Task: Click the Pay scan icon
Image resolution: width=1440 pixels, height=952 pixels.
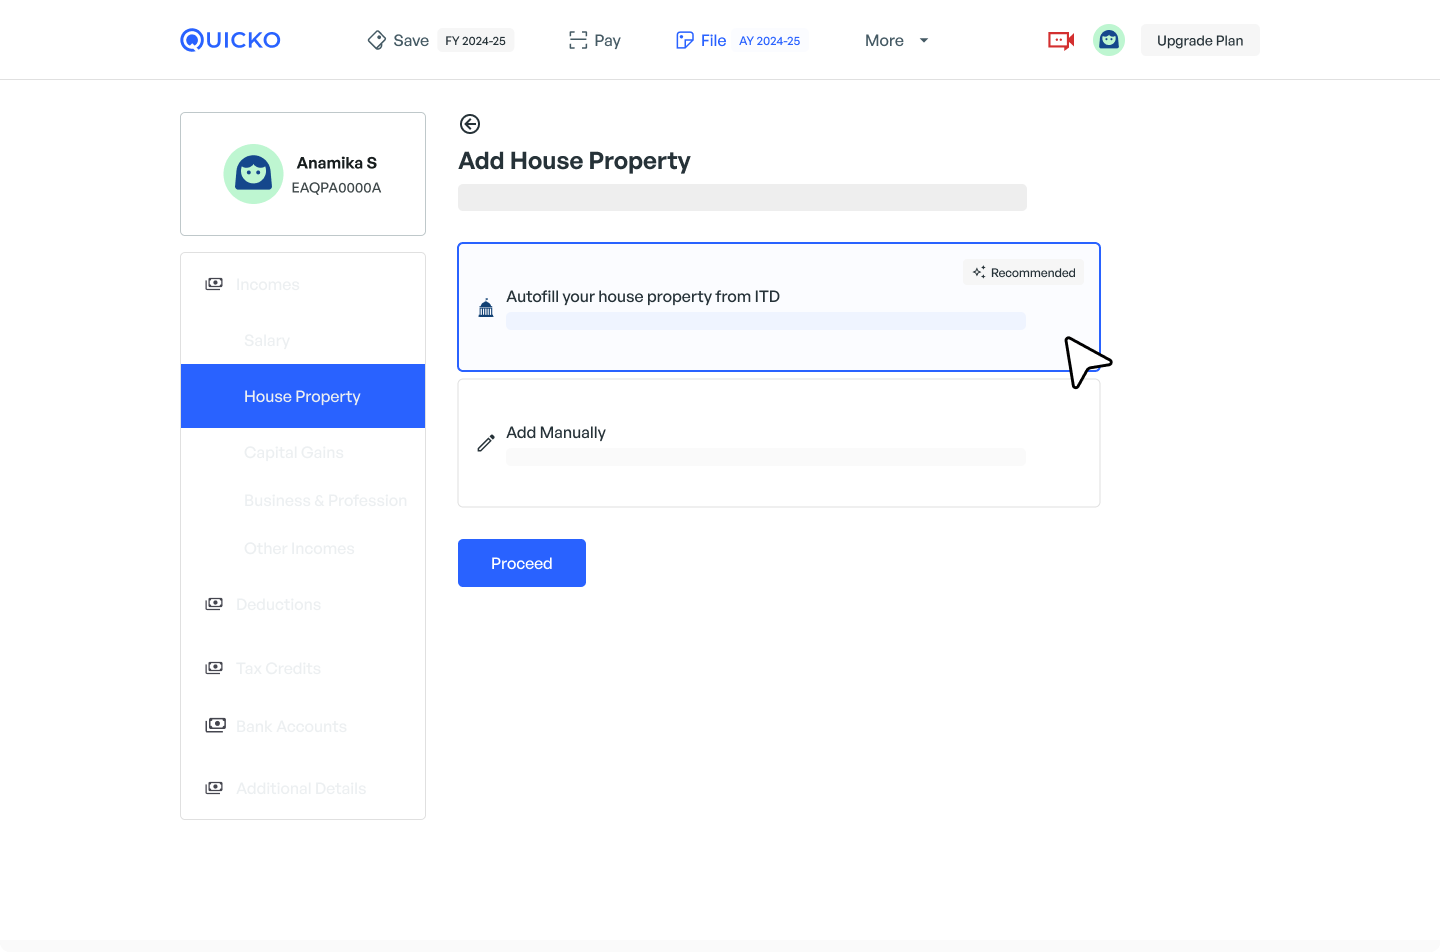Action: (578, 40)
